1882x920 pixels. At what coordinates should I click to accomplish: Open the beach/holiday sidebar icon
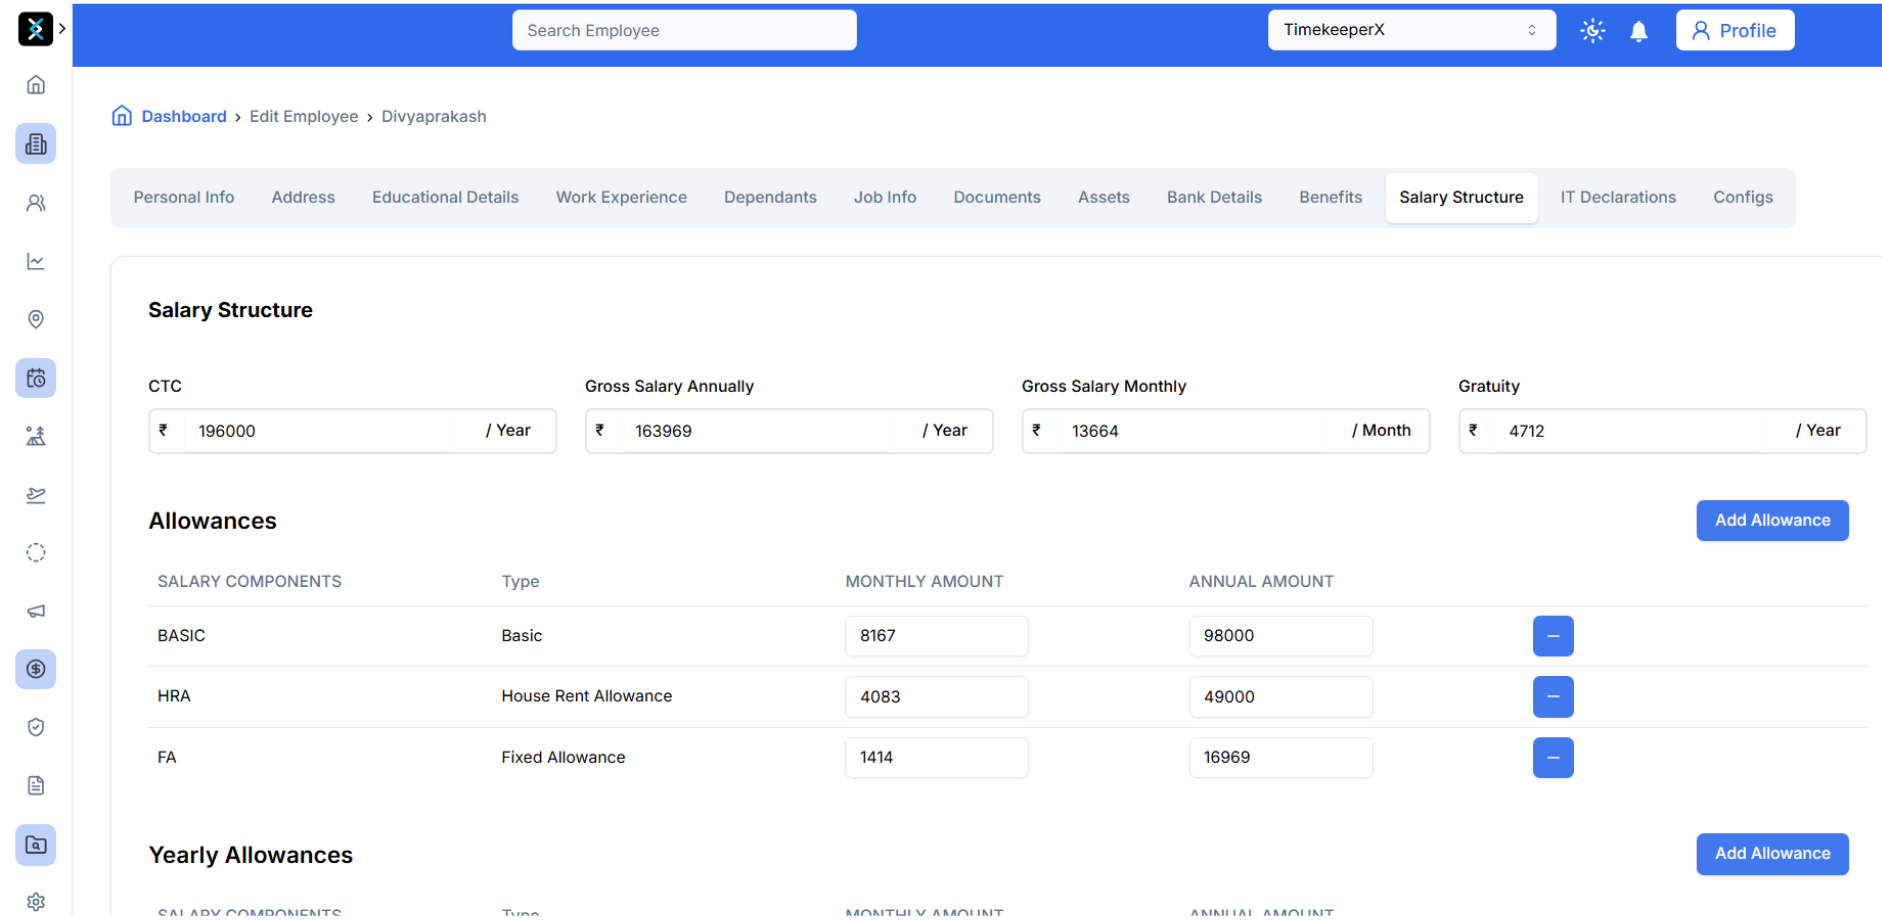tap(36, 436)
